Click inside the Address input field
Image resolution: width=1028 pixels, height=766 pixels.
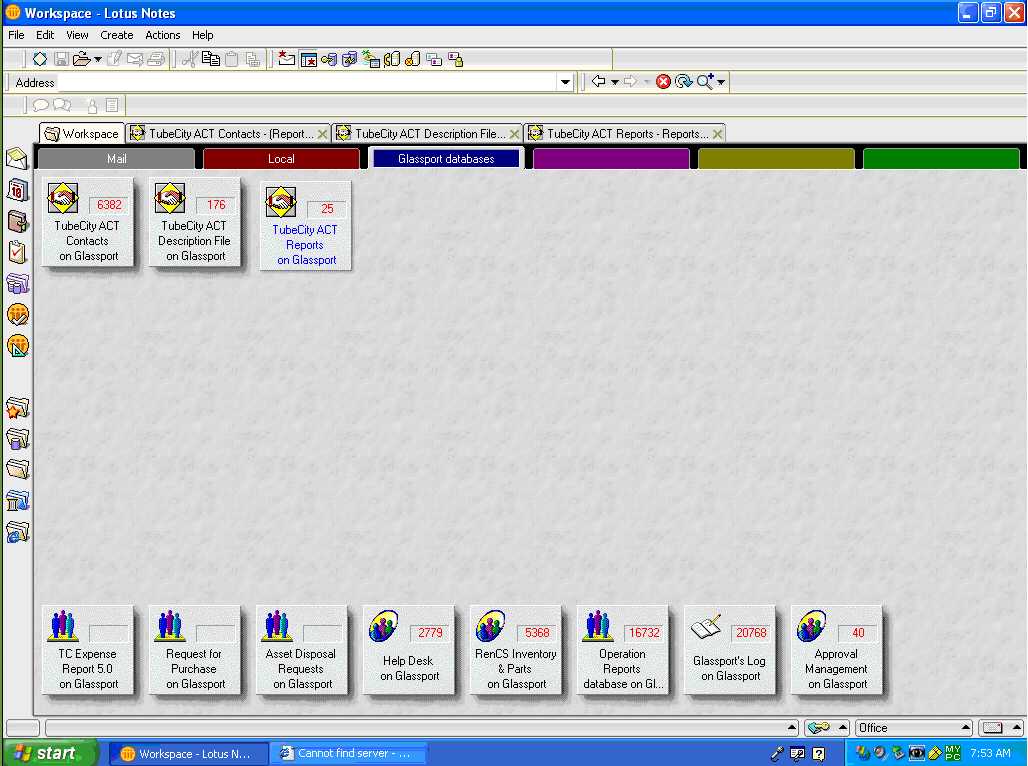(x=307, y=82)
